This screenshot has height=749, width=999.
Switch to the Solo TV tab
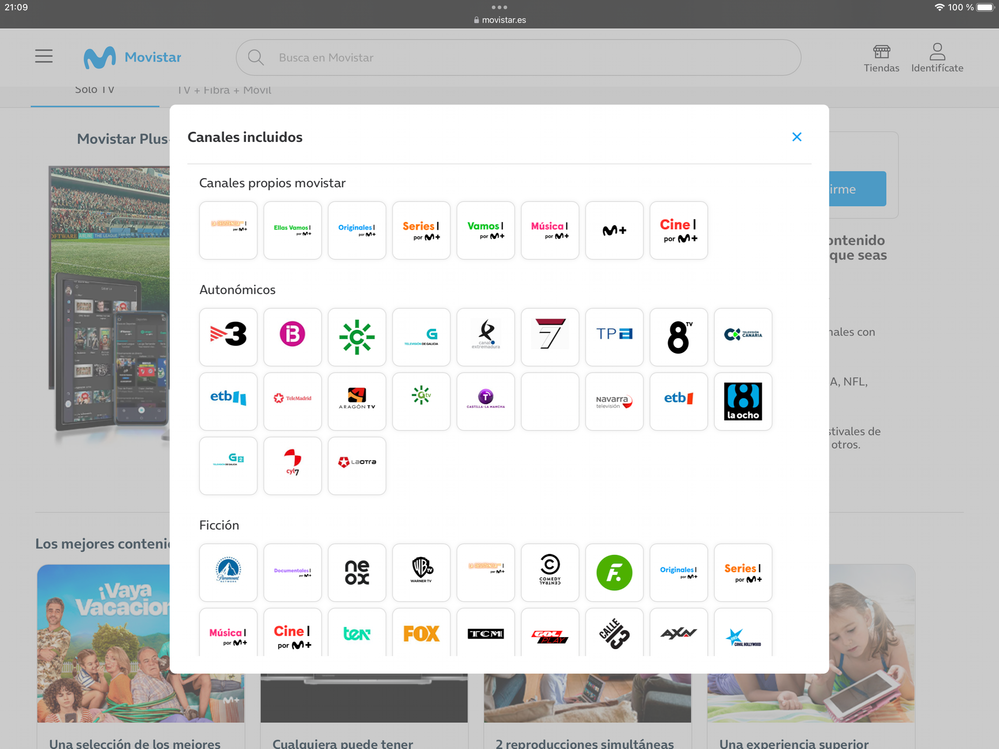coord(95,90)
